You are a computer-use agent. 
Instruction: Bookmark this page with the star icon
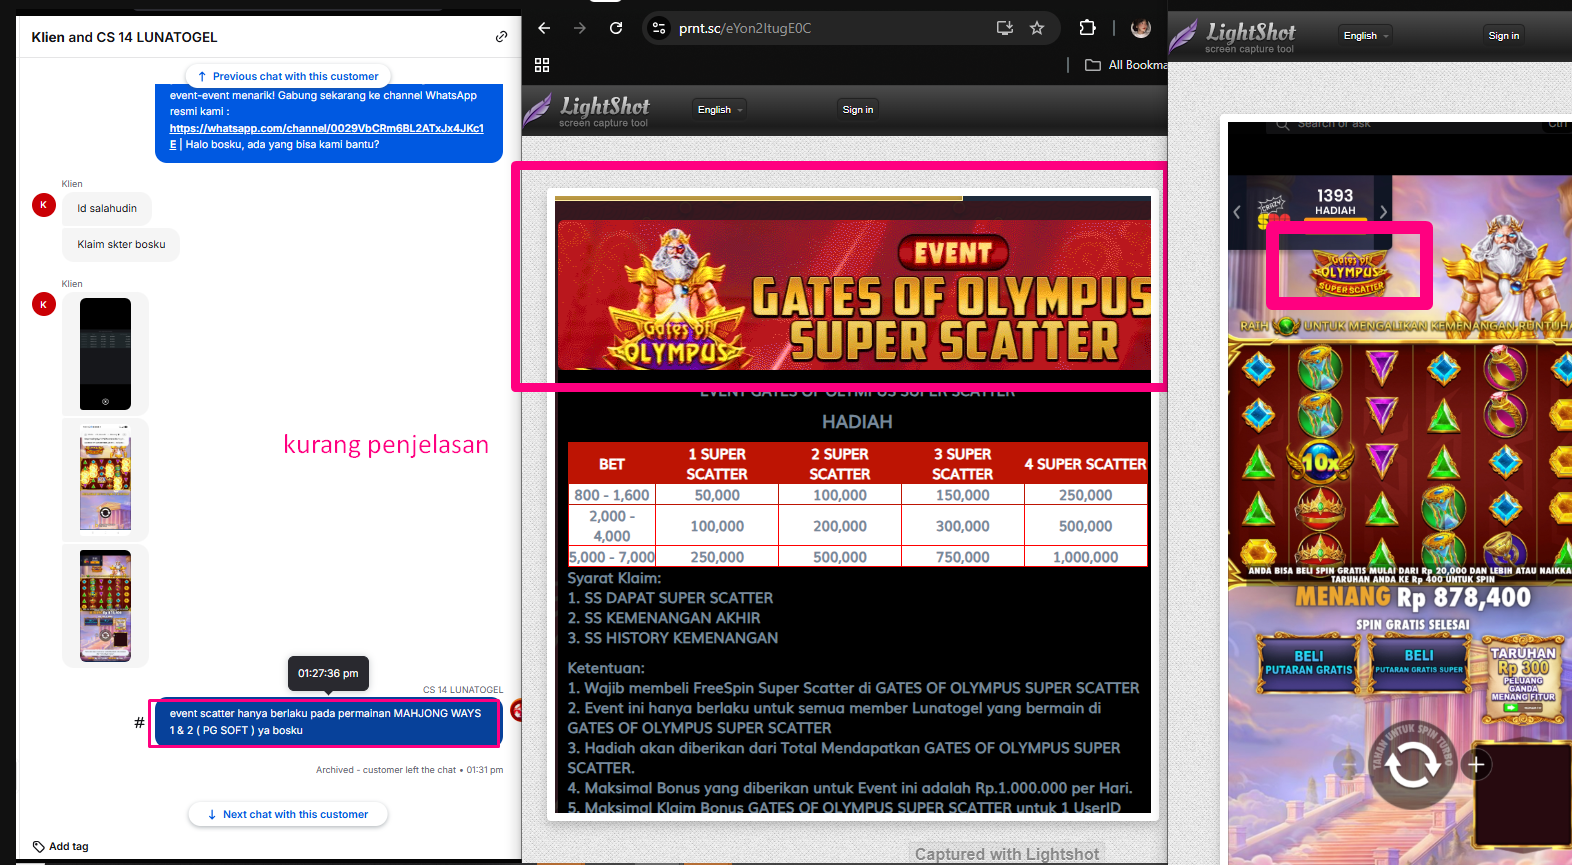point(1037,28)
